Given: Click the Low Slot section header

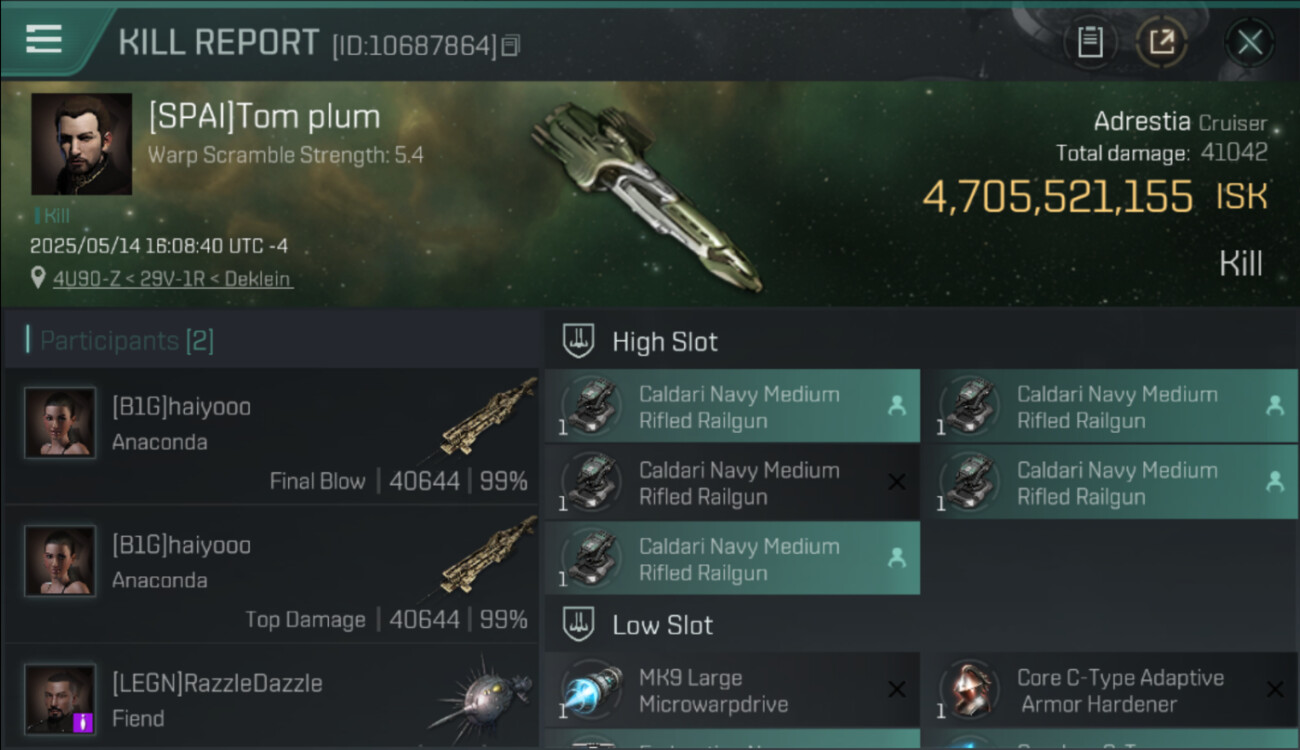Looking at the screenshot, I should [x=662, y=626].
